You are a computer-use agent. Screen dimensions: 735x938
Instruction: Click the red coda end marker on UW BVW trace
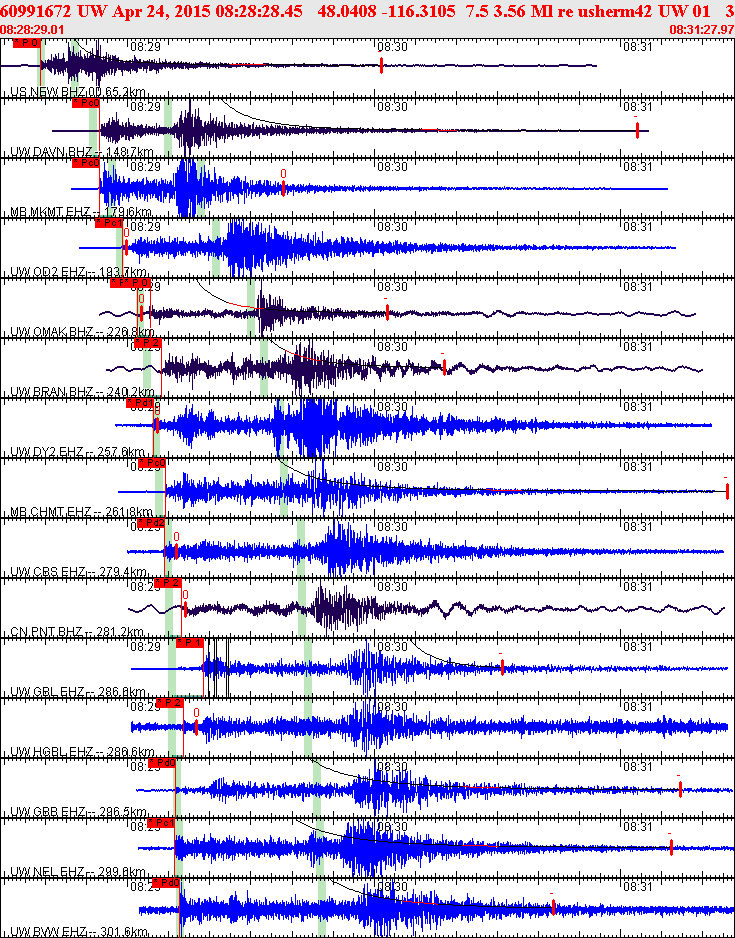tap(553, 907)
